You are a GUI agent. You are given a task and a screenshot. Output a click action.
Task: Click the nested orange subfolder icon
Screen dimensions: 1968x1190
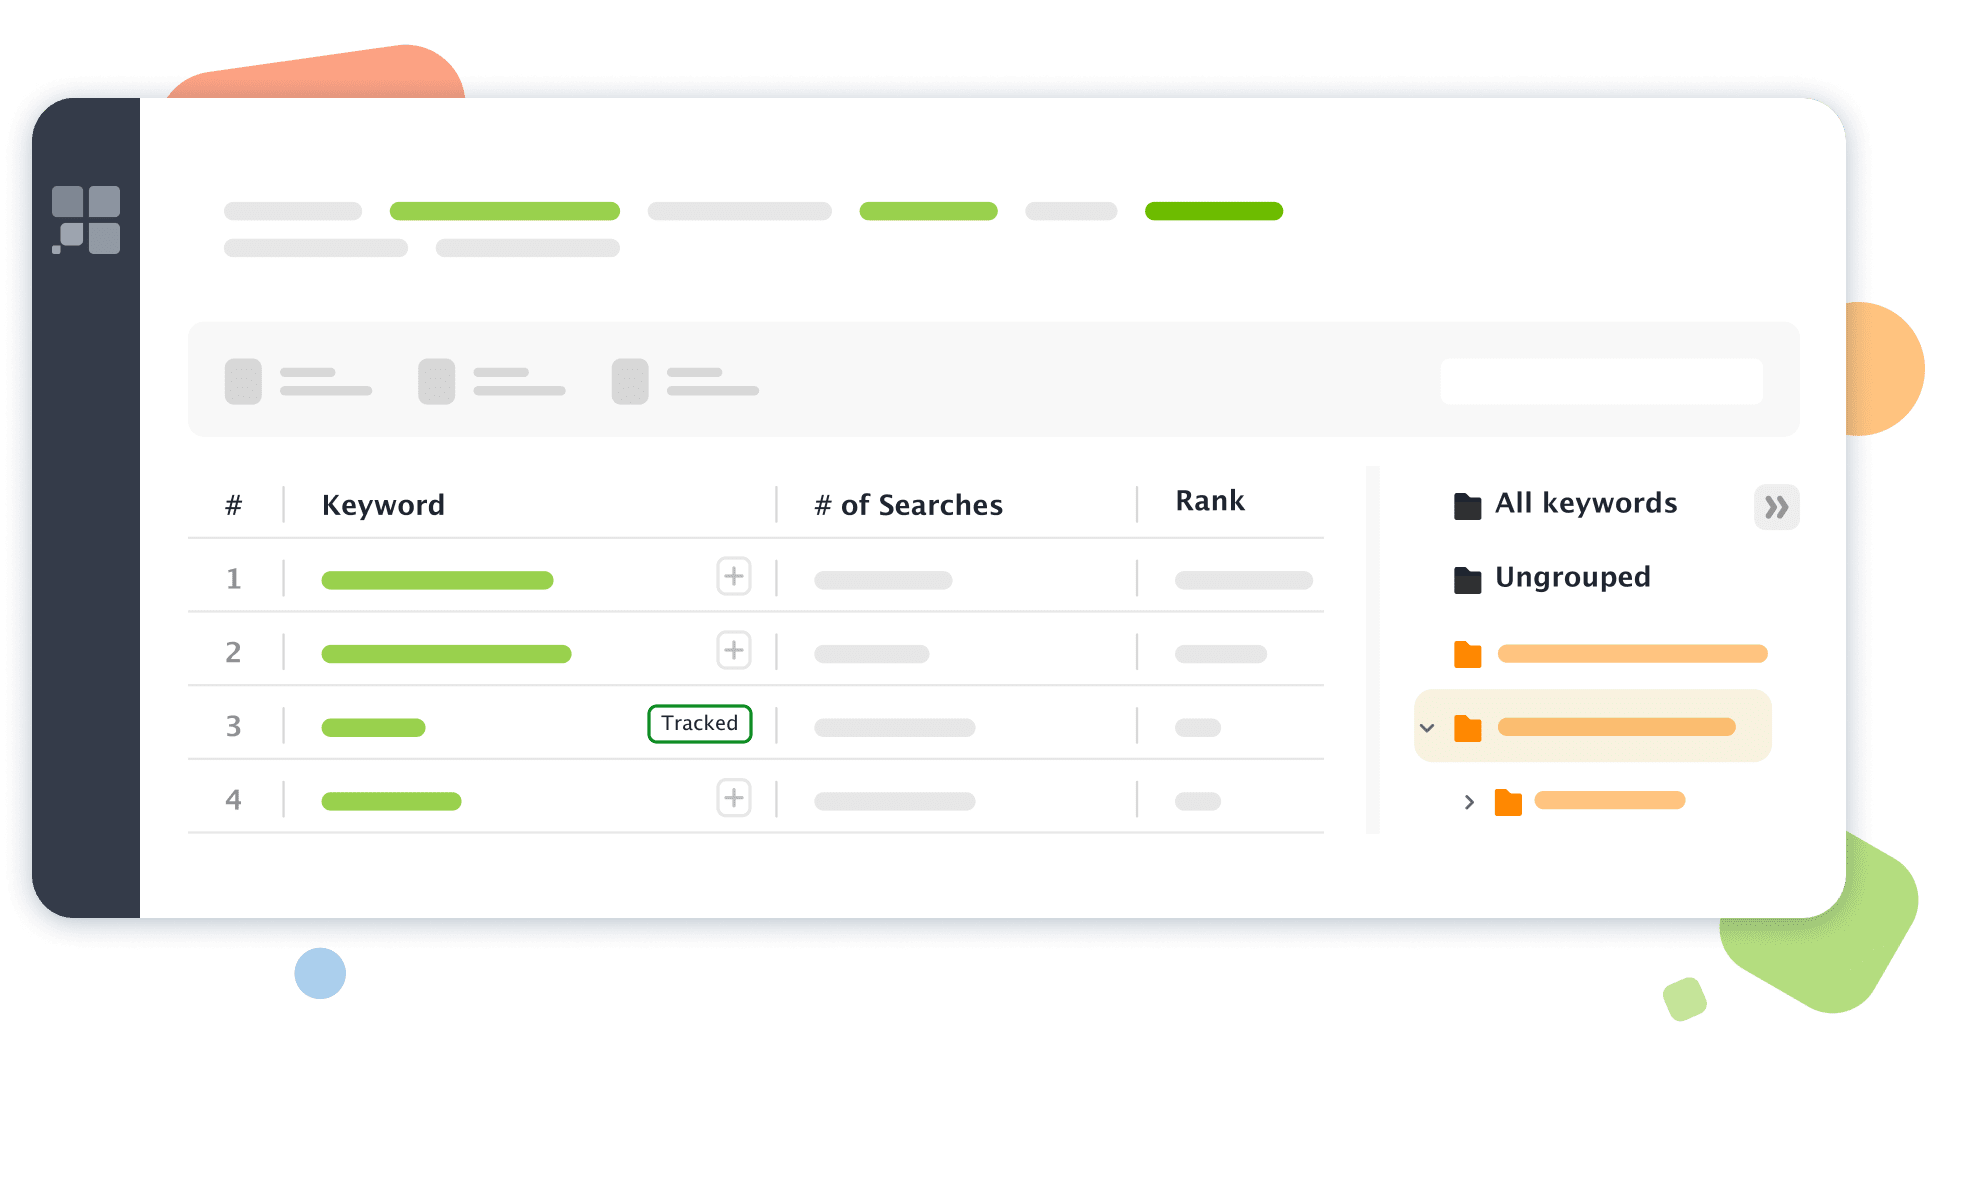pos(1508,804)
